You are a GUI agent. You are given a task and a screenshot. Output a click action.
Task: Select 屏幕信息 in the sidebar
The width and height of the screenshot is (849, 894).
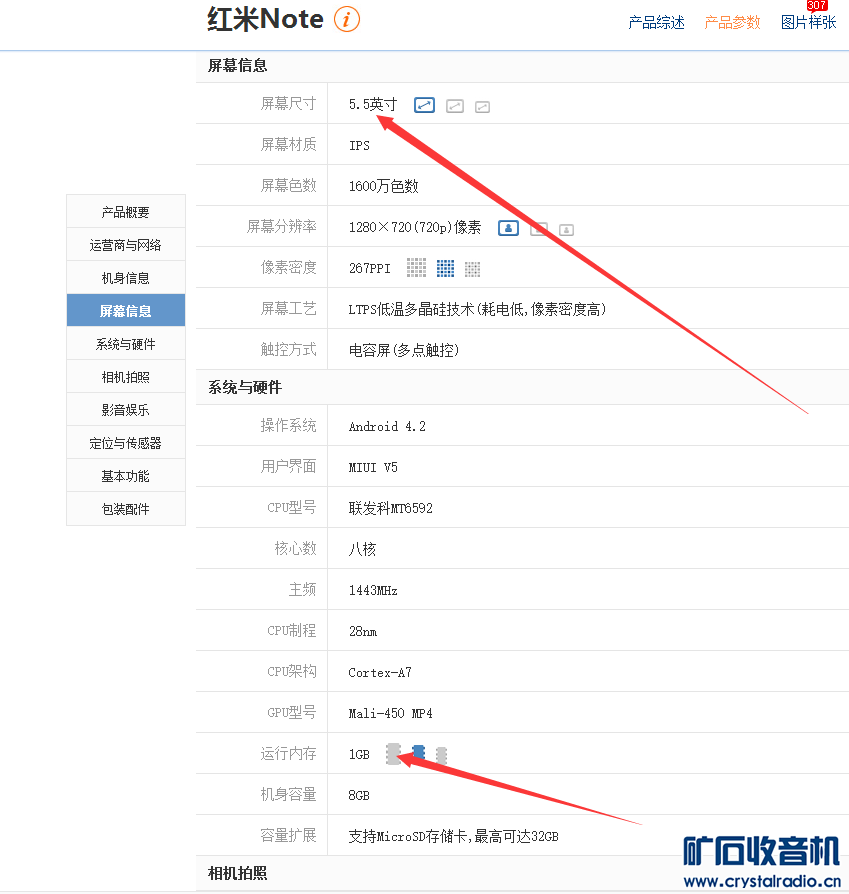[x=125, y=311]
